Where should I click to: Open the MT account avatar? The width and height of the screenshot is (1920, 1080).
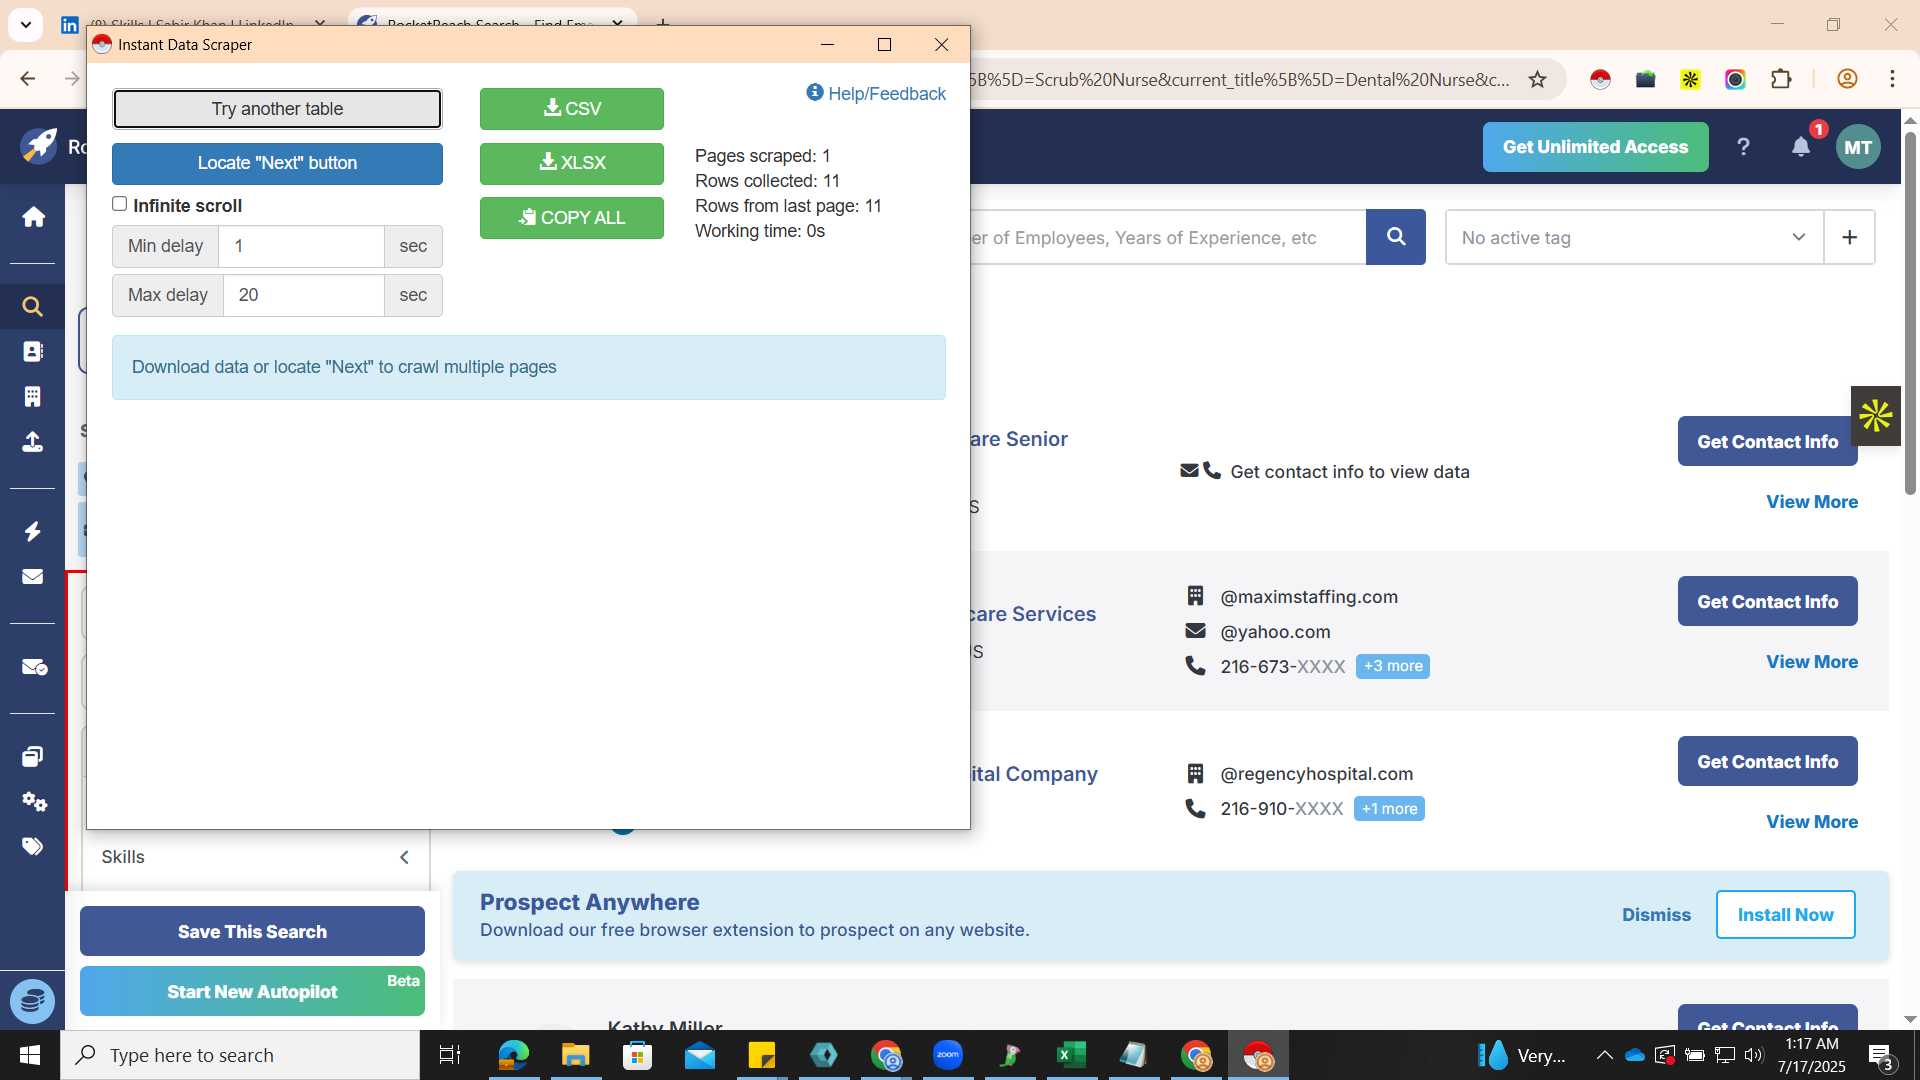[1858, 147]
